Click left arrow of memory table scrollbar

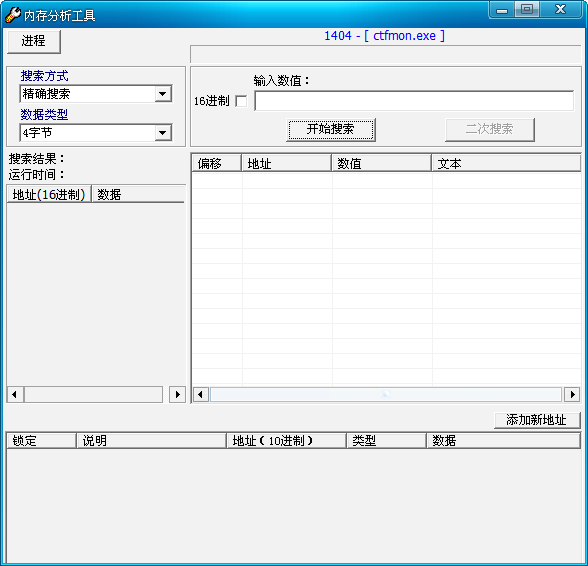point(201,395)
